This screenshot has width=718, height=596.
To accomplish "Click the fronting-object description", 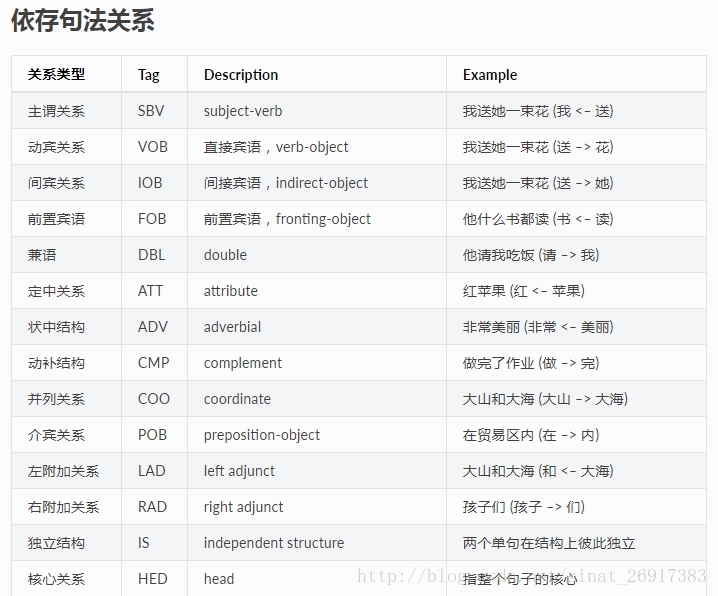I will (288, 219).
